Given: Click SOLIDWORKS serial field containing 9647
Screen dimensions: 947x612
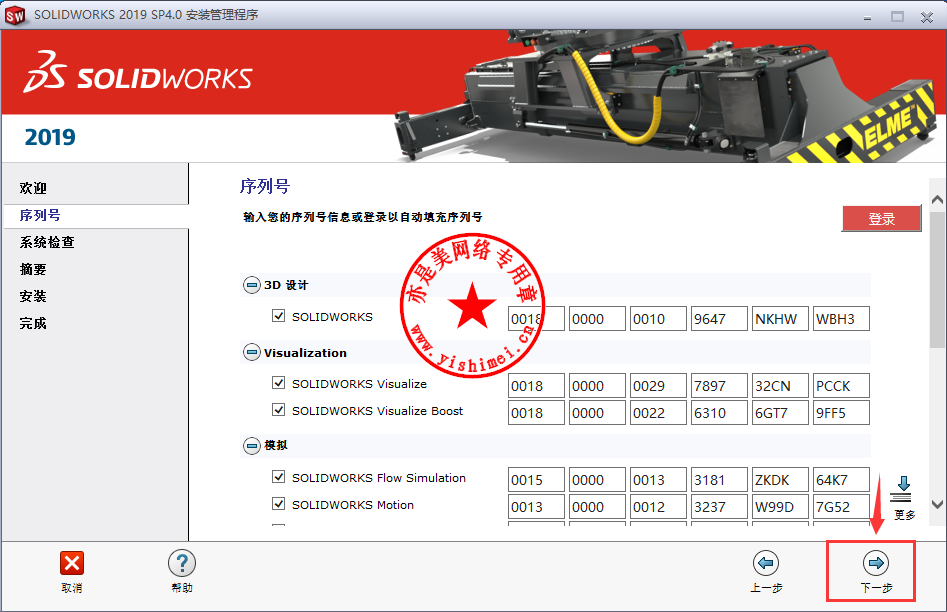Looking at the screenshot, I should 719,319.
